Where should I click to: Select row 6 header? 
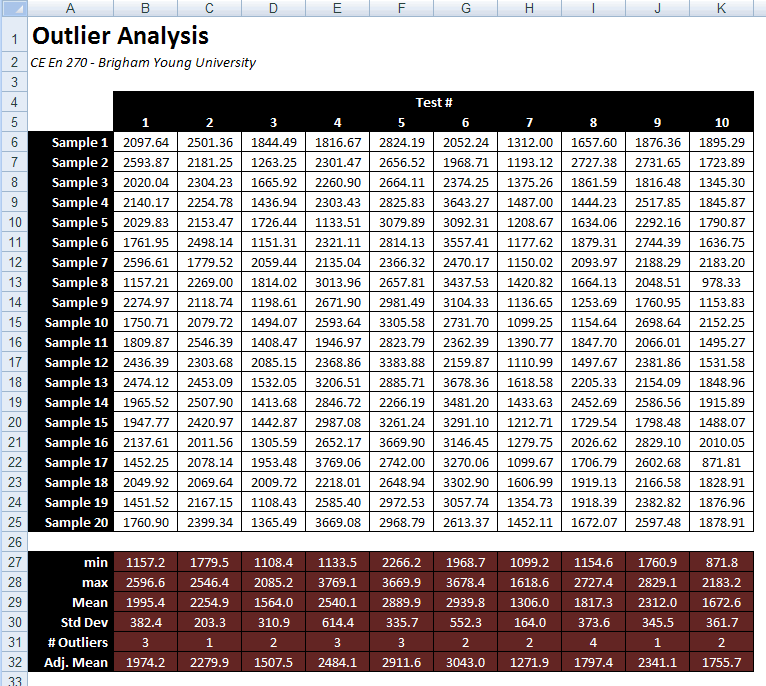tap(14, 142)
